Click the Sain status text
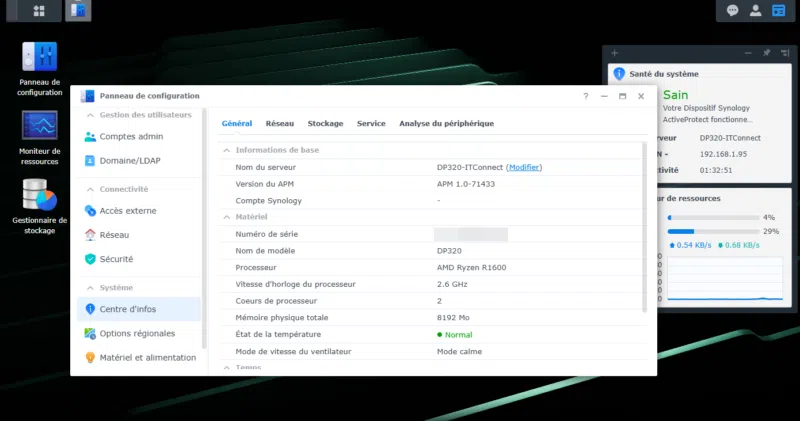Viewport: 800px width, 421px height. click(x=675, y=95)
